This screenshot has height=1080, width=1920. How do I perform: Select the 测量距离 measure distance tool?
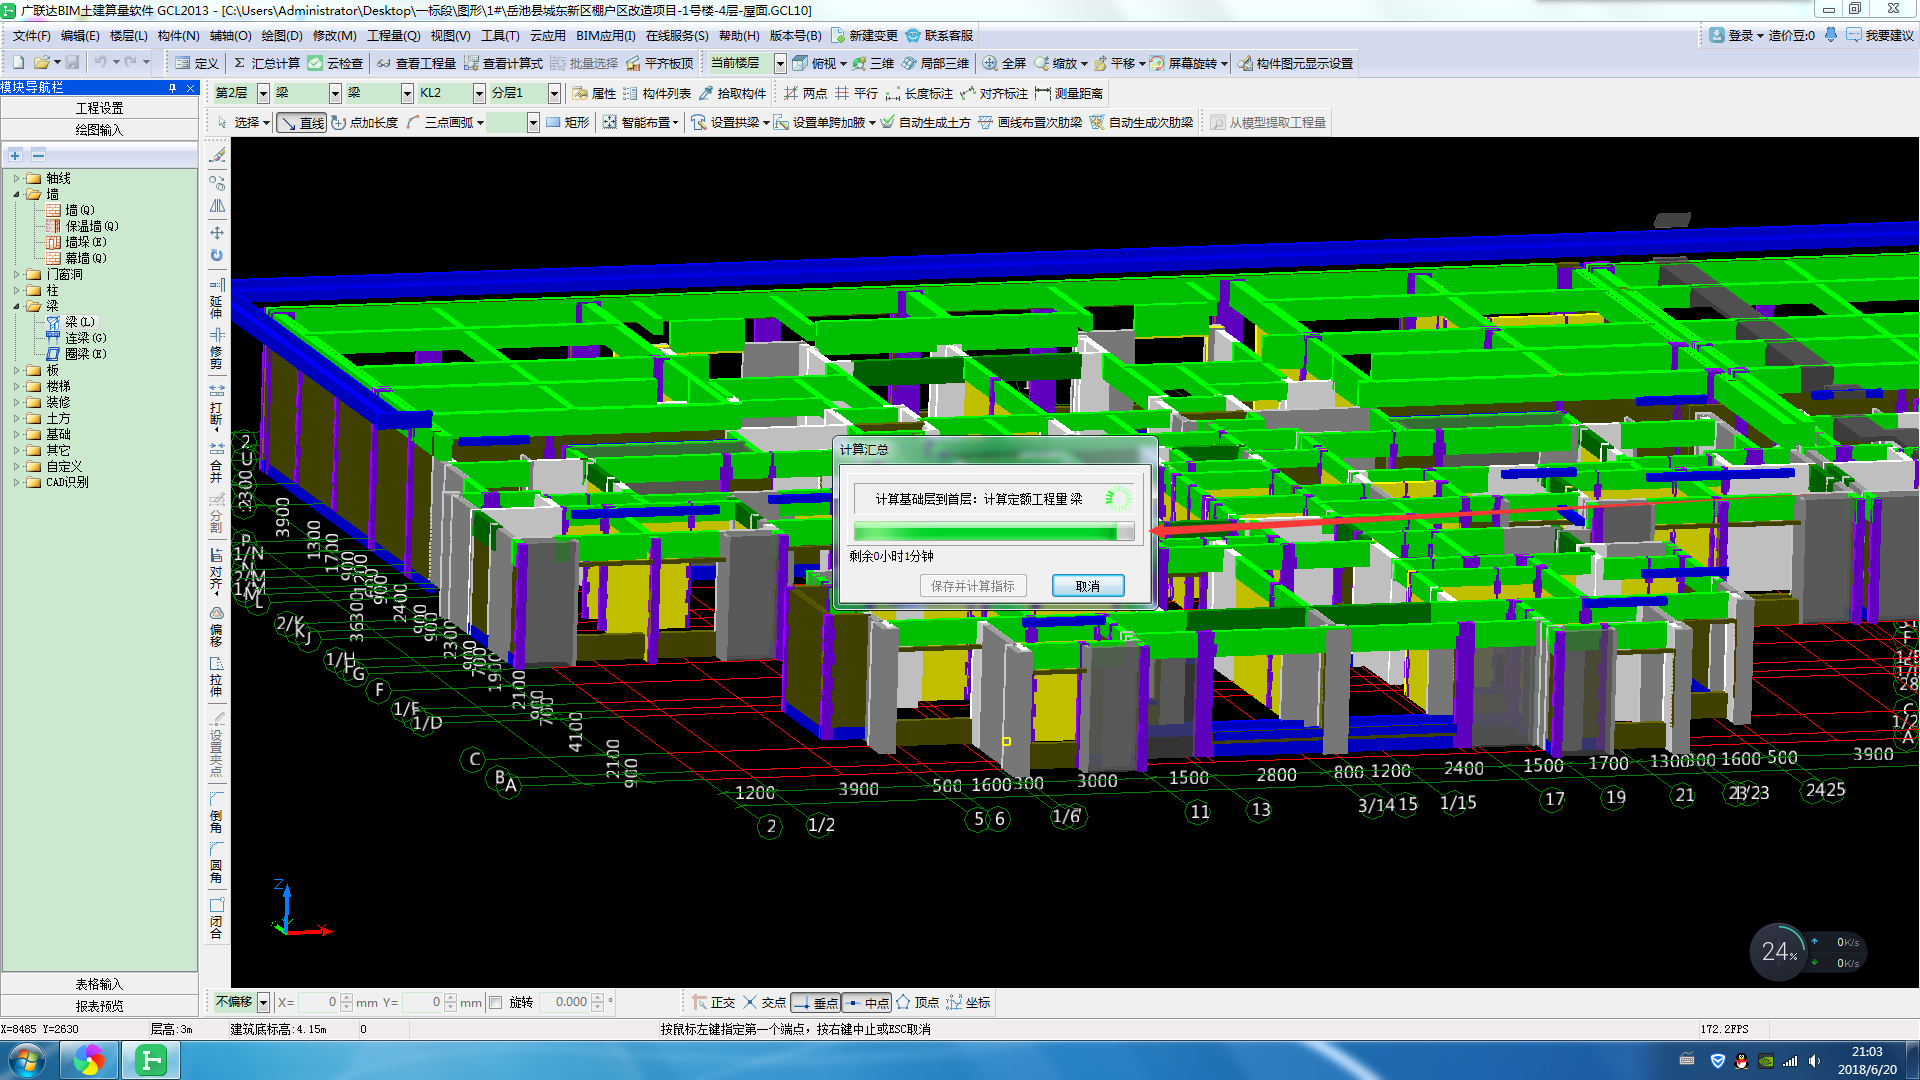[1069, 93]
